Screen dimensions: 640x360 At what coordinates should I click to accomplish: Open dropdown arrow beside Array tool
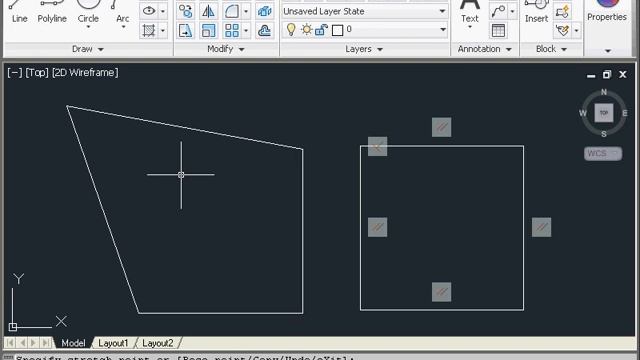(246, 31)
